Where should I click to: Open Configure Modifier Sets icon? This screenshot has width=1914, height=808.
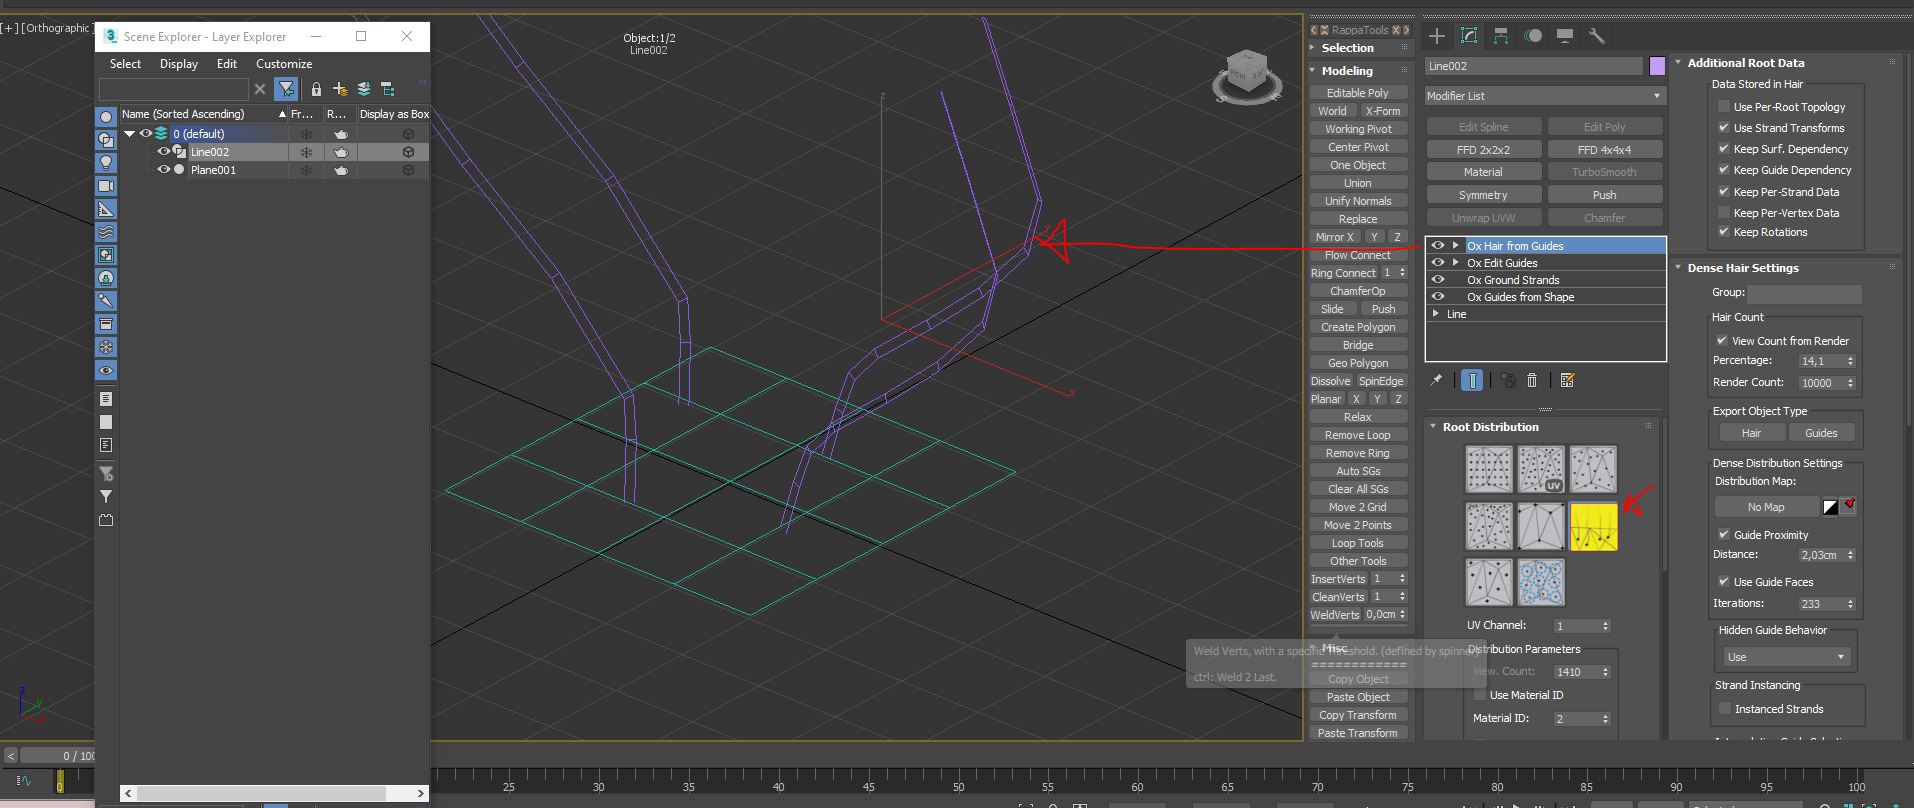(1567, 380)
